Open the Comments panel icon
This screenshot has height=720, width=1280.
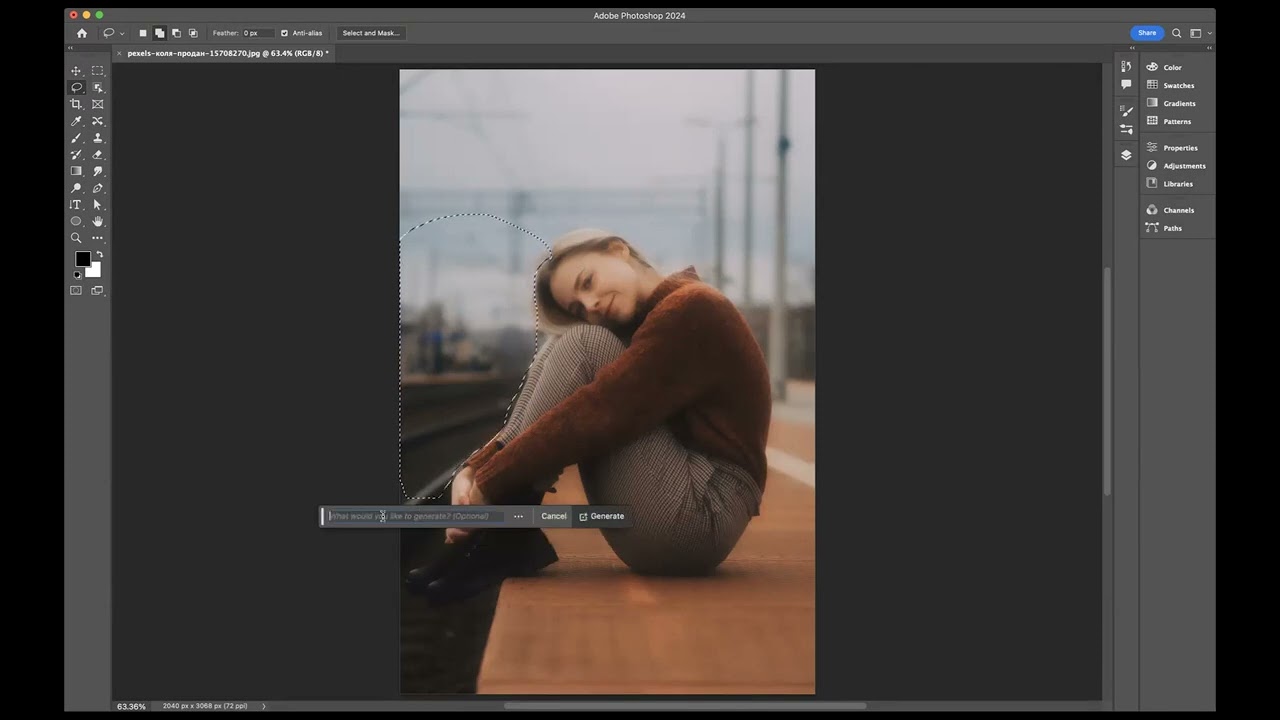(x=1126, y=85)
